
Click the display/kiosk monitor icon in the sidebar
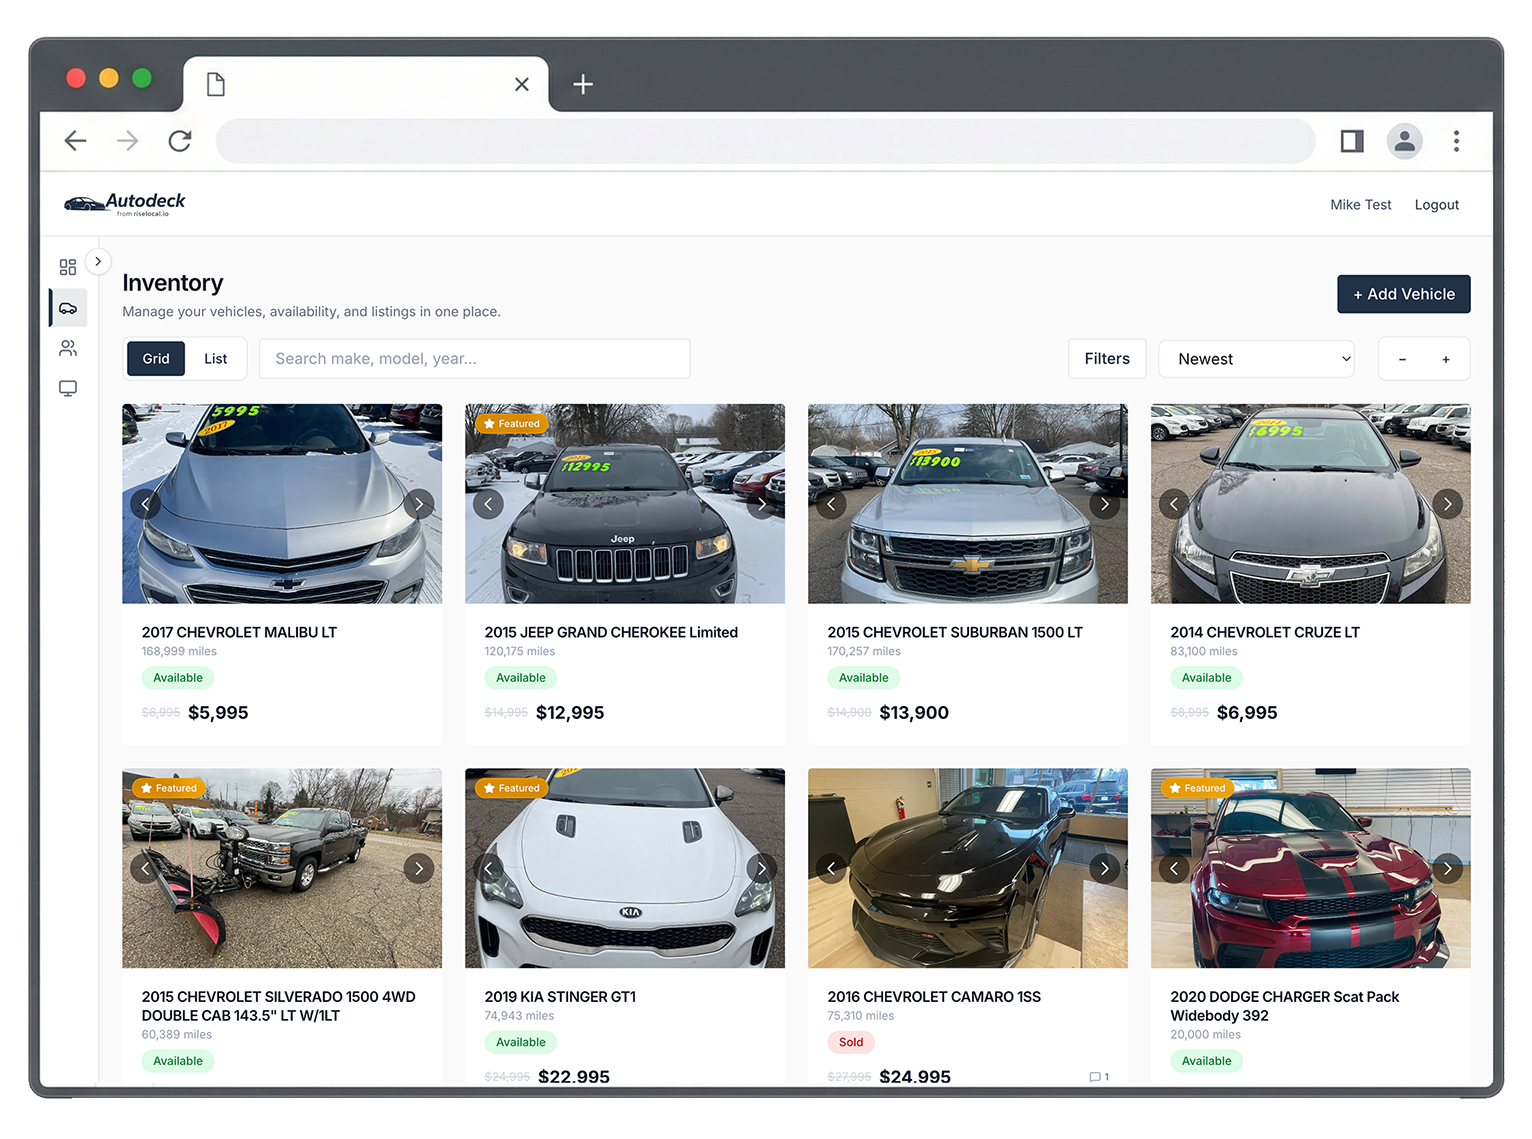[x=67, y=388]
